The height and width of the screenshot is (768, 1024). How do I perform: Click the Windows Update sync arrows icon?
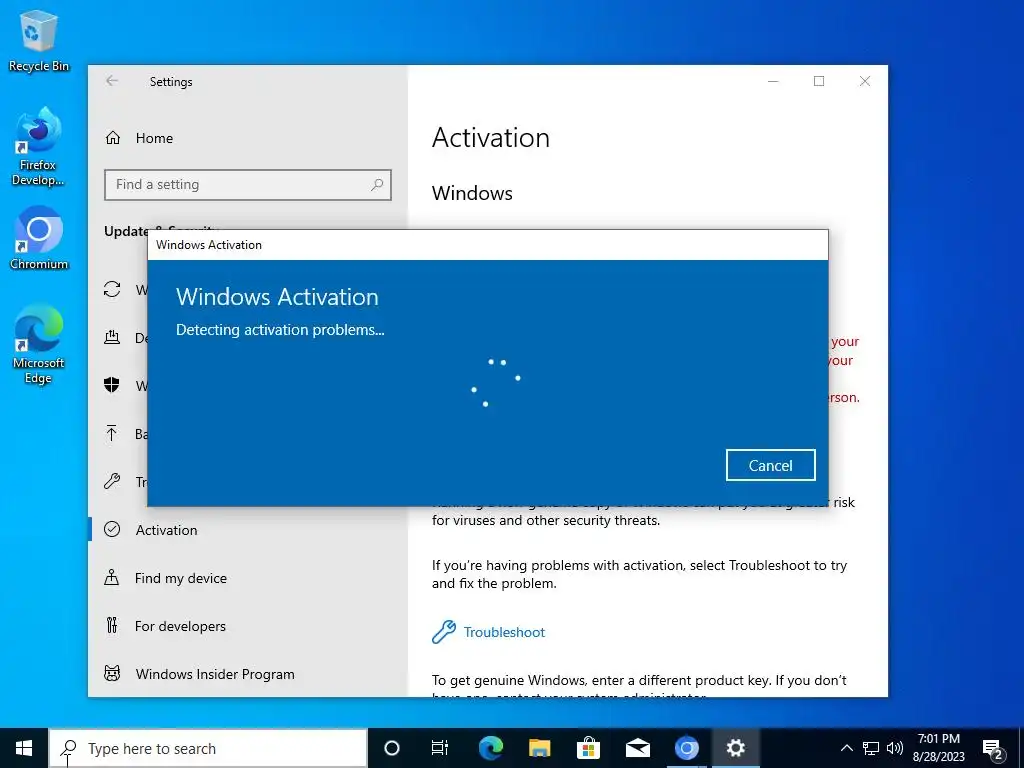pyautogui.click(x=112, y=289)
